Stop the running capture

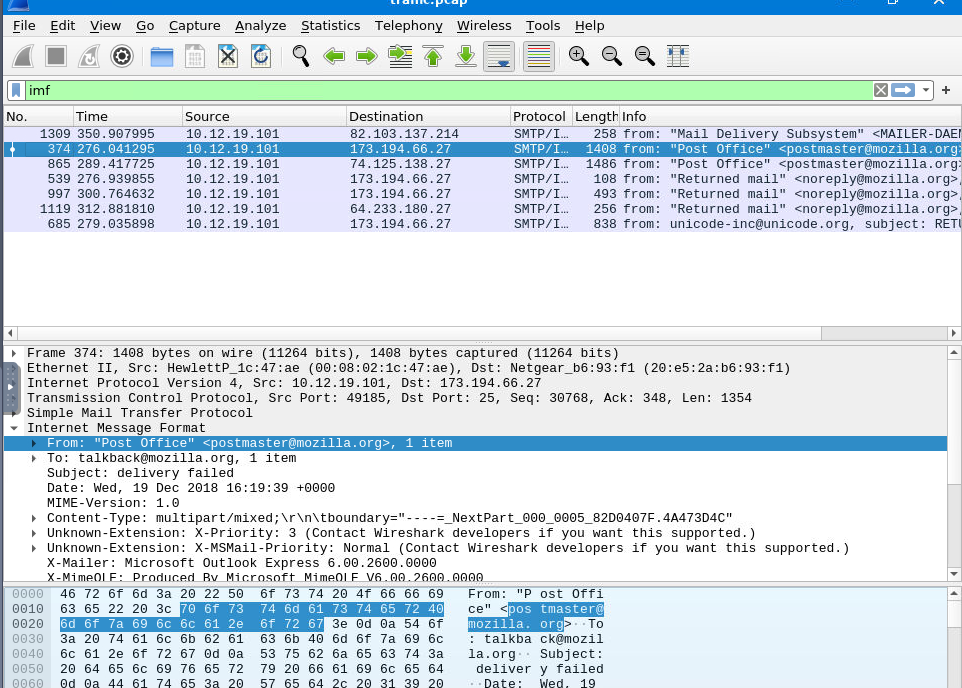click(56, 56)
